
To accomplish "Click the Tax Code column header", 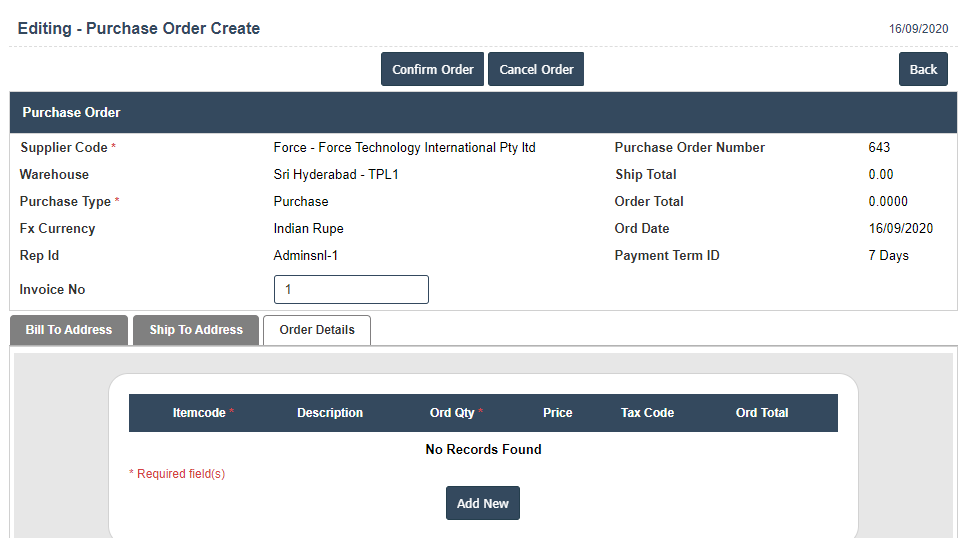I will click(x=647, y=413).
